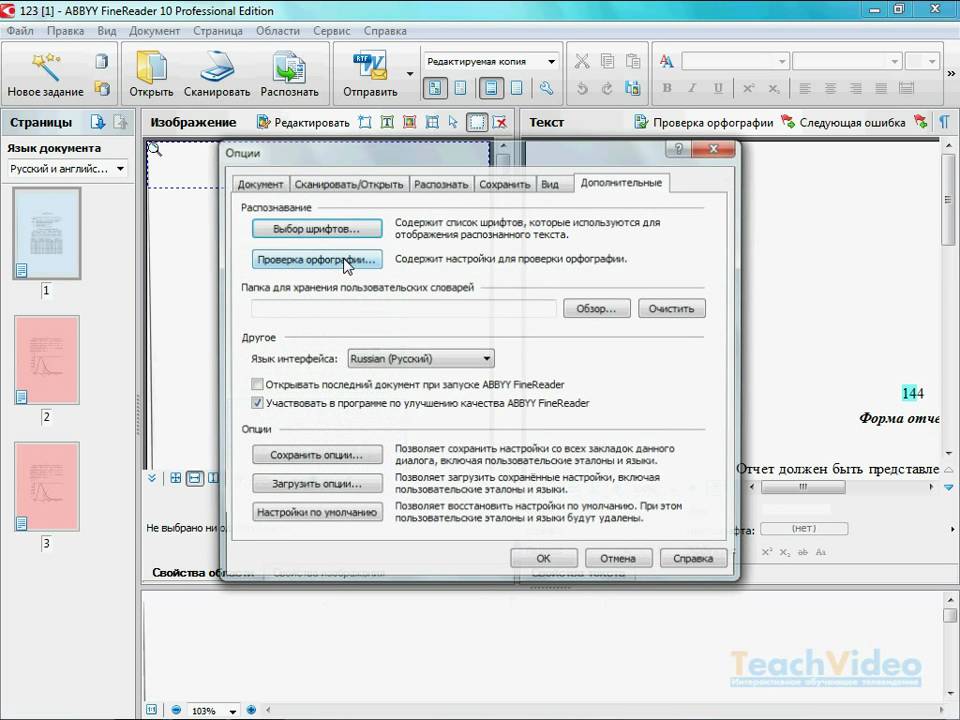Expand toolbar overflow chevron at right
The image size is (960, 720).
click(951, 73)
